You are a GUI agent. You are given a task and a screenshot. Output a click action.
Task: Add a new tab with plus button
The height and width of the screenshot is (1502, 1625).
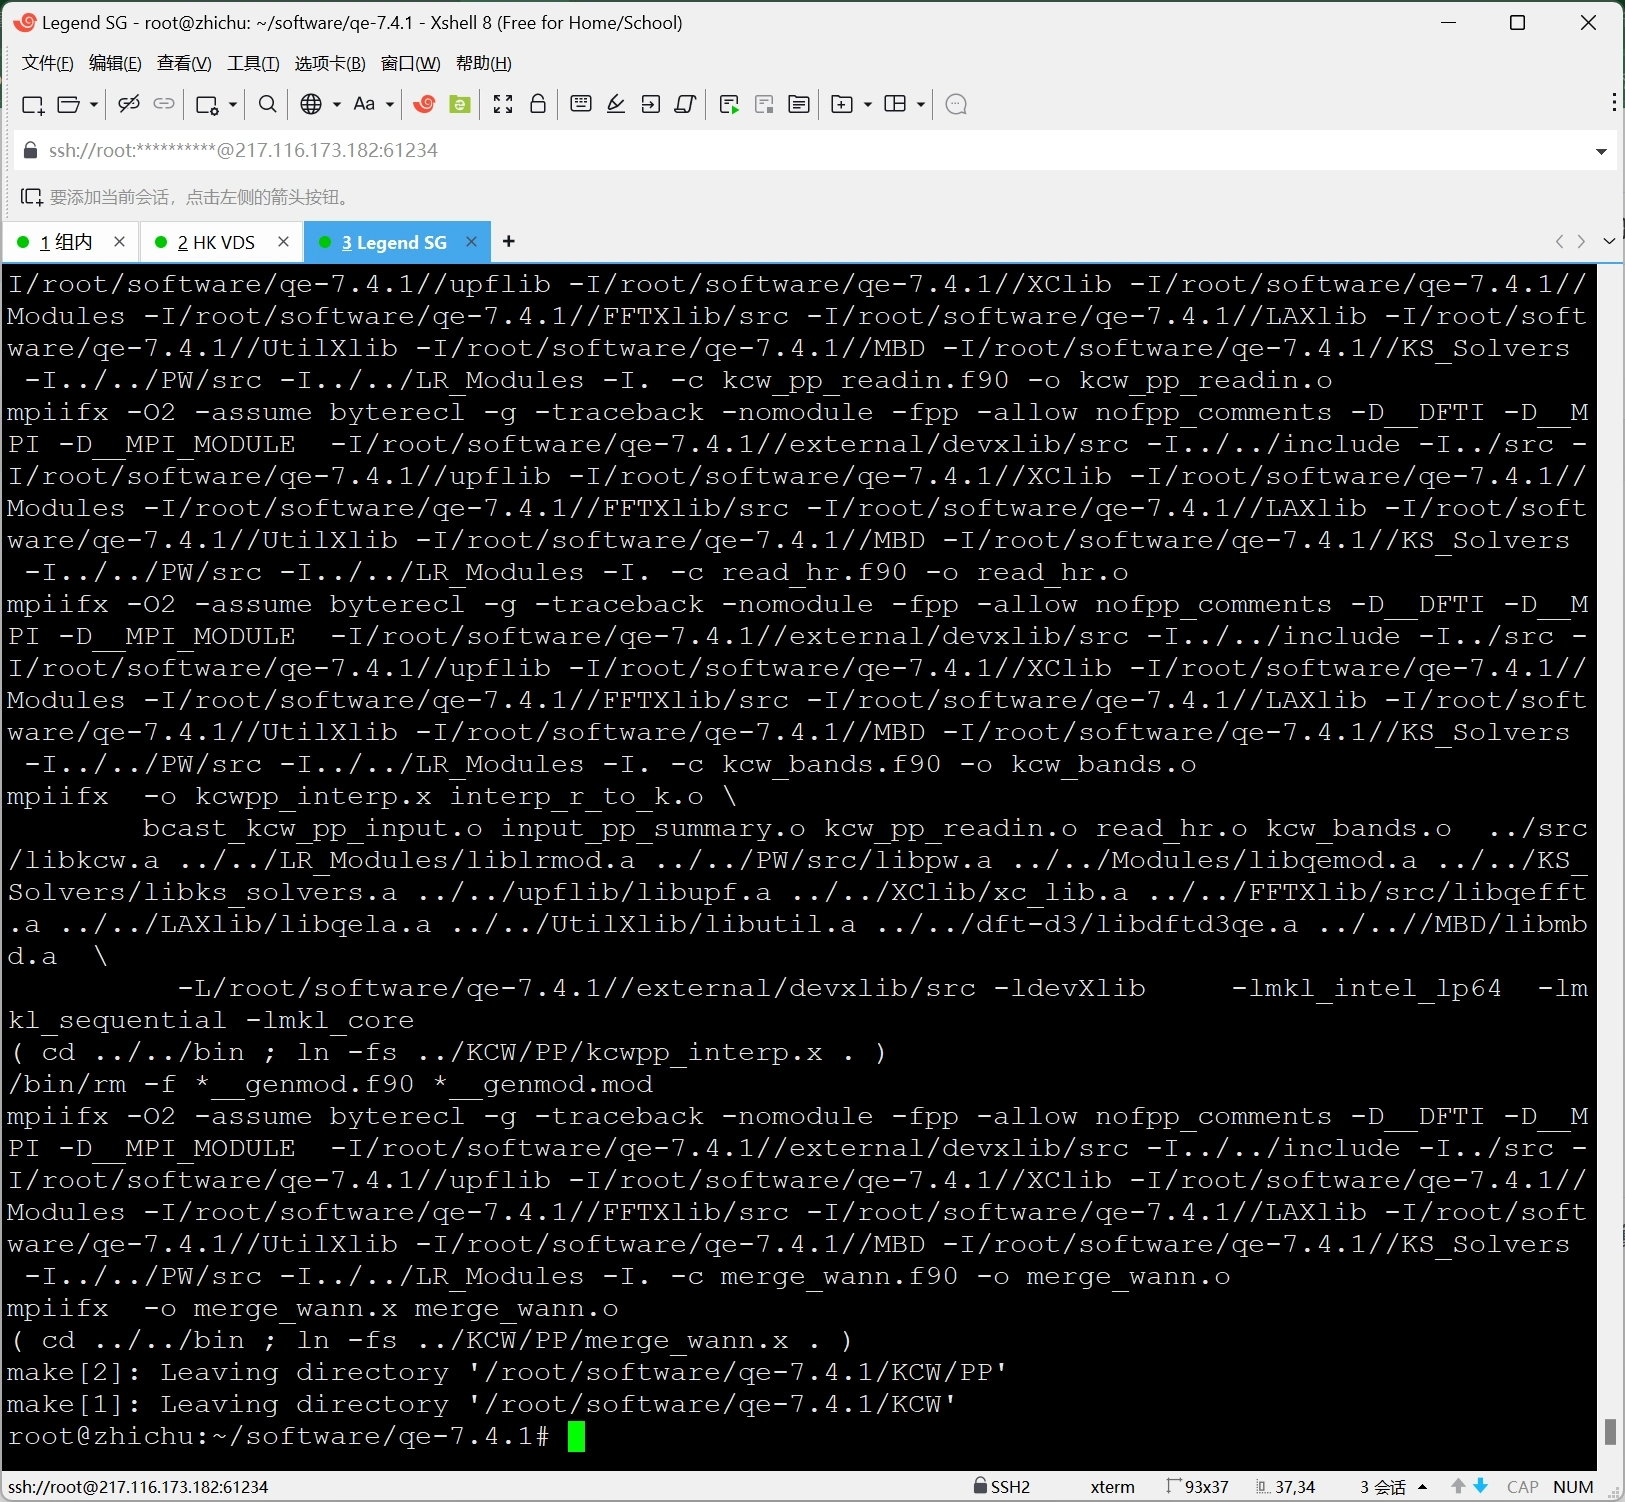pos(509,241)
